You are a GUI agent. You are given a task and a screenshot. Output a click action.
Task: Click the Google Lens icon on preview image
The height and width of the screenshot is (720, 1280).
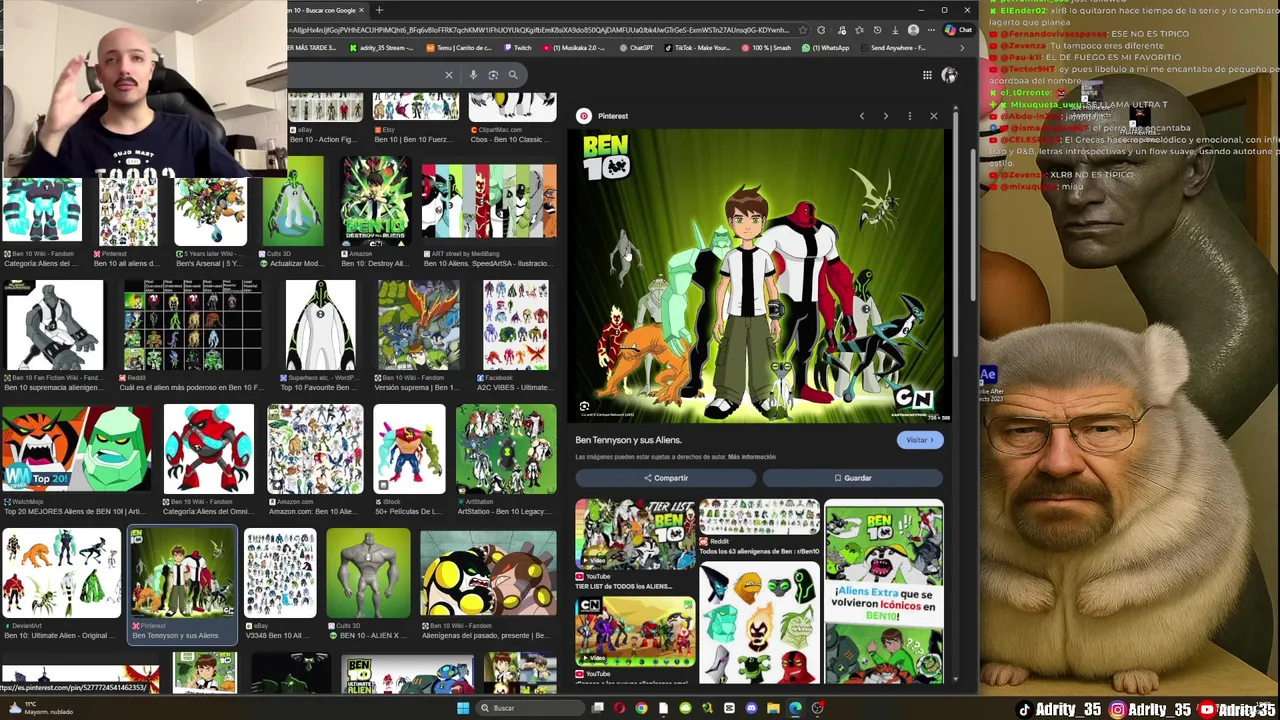pos(585,407)
